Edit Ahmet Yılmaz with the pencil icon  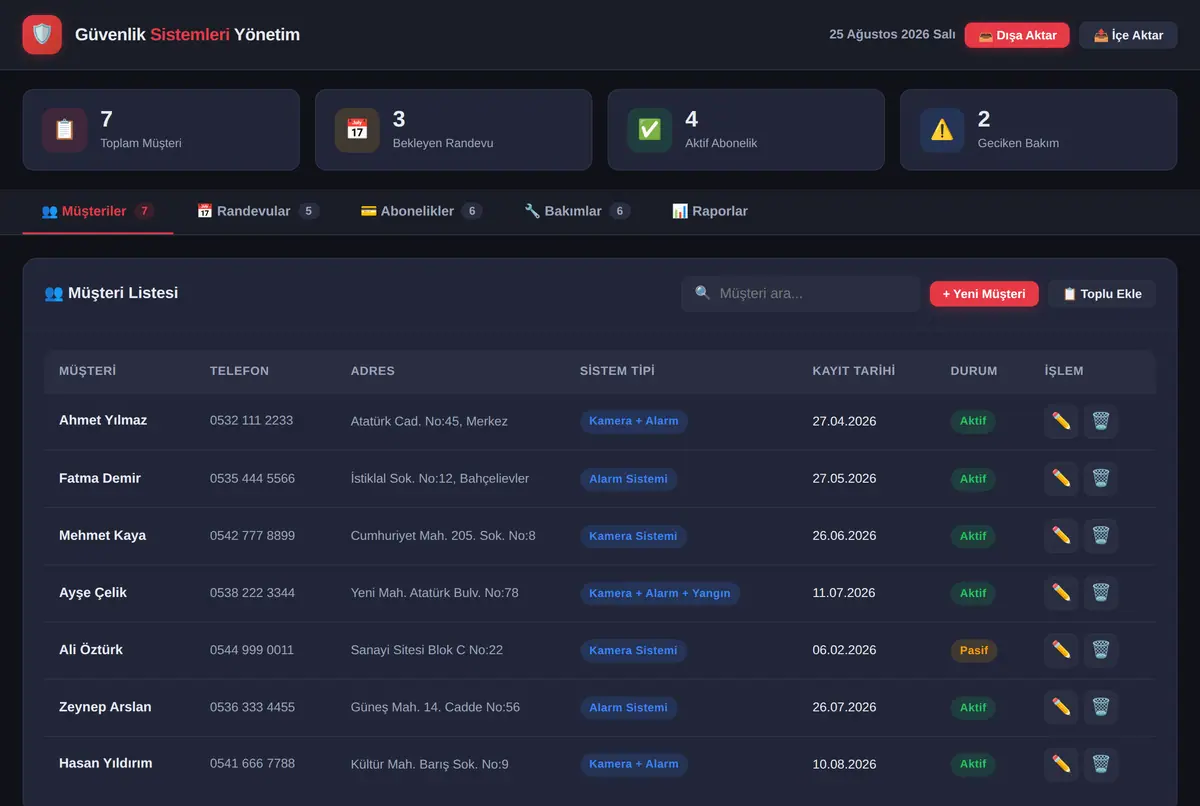pyautogui.click(x=1061, y=421)
